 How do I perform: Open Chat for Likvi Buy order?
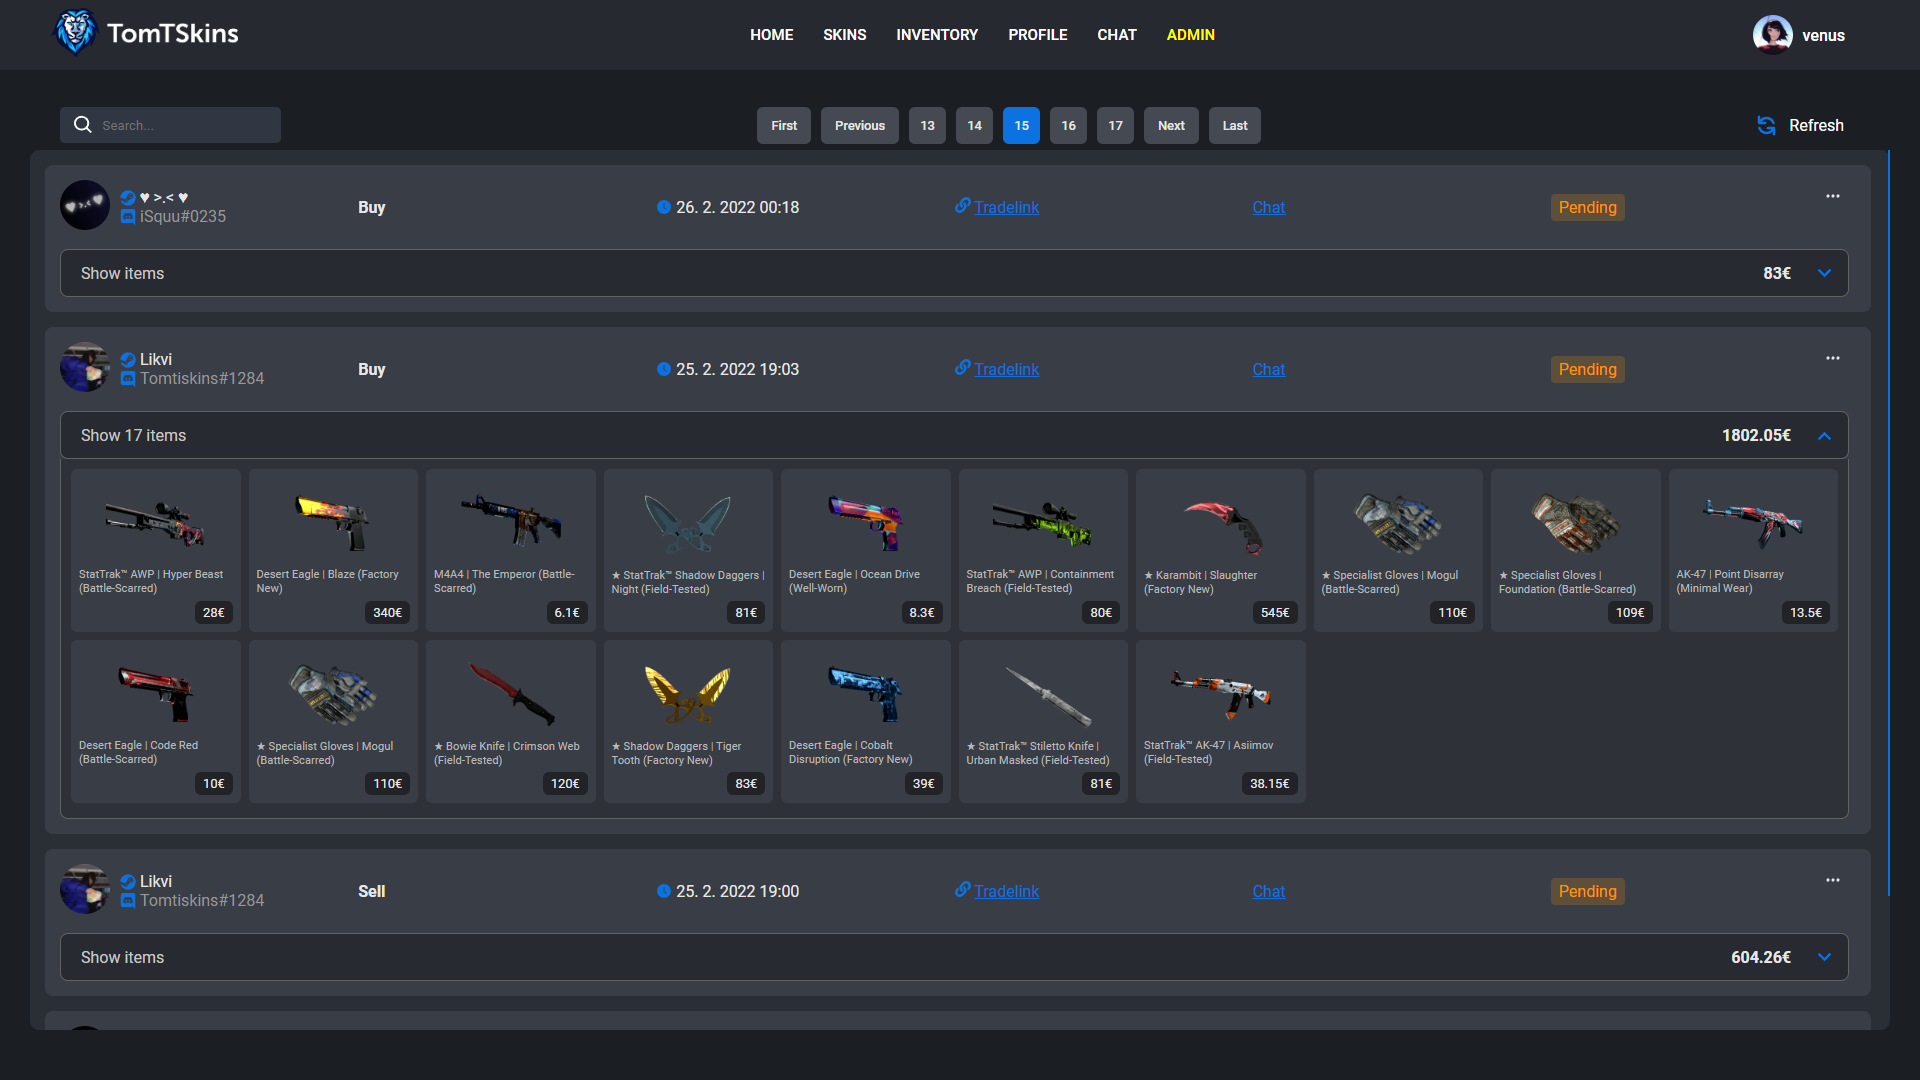tap(1268, 369)
